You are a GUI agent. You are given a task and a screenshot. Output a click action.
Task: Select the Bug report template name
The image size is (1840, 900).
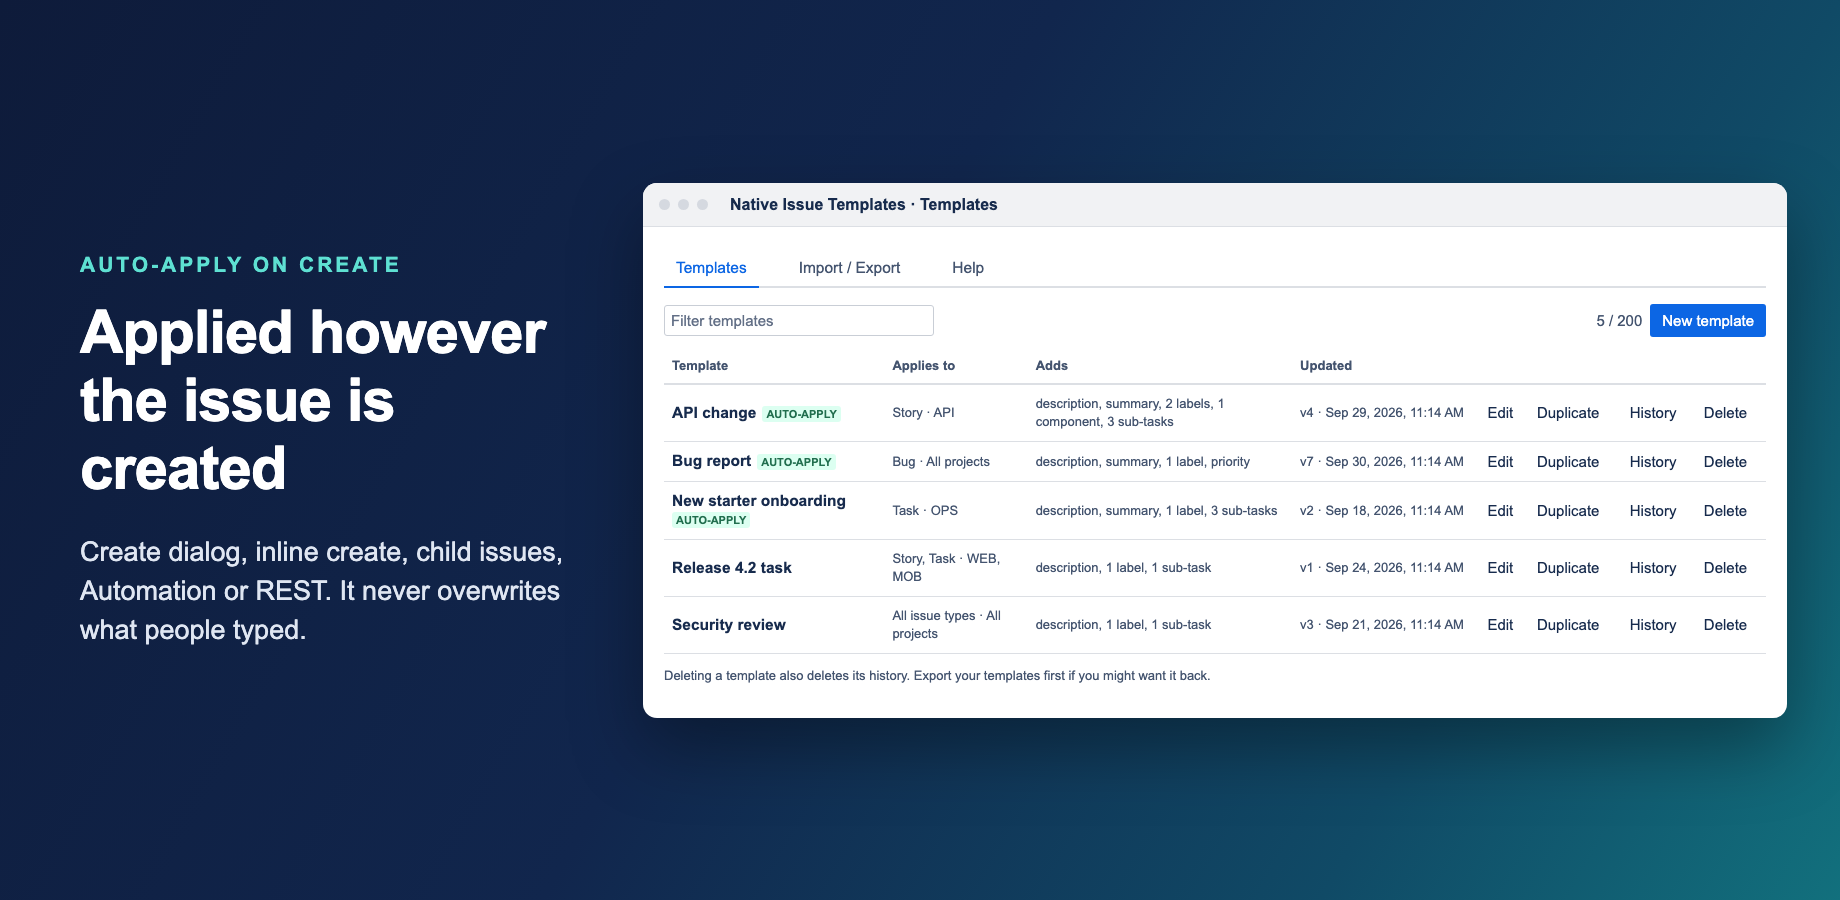pos(711,461)
